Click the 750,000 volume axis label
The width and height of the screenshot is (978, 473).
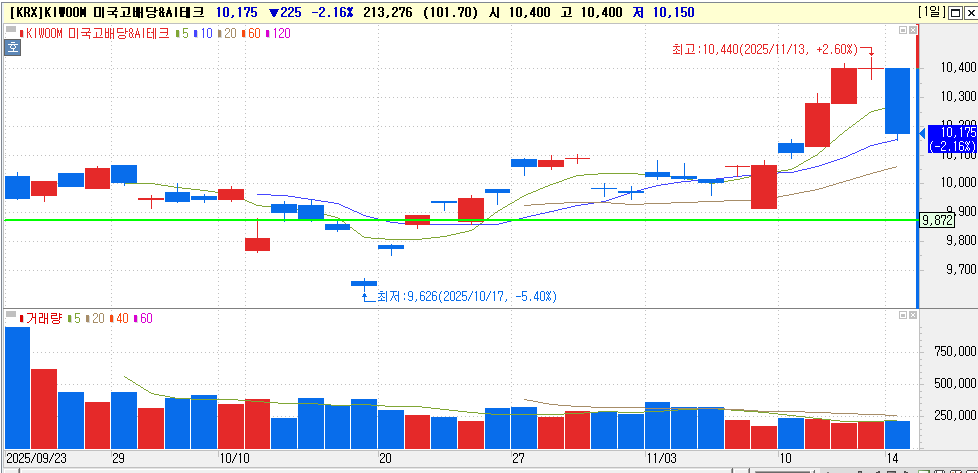(x=956, y=352)
